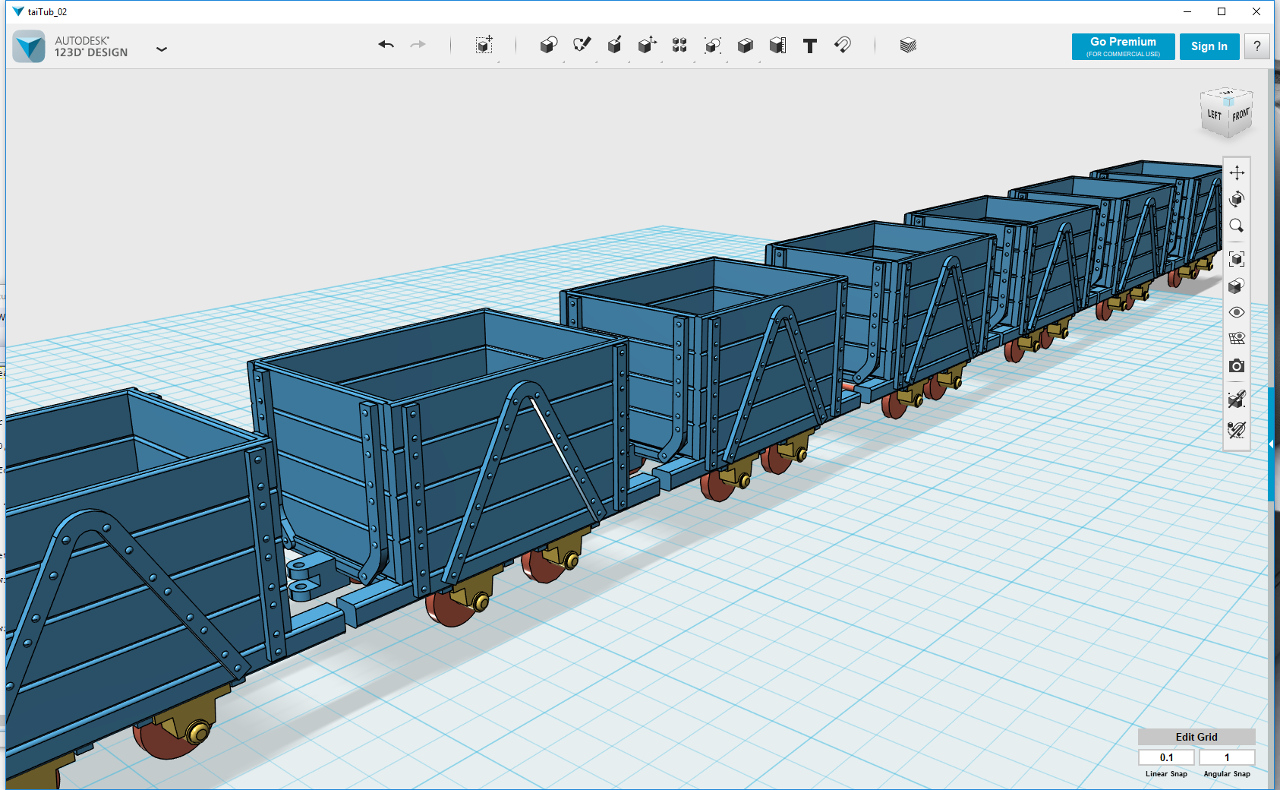Open the Angular Snap 1 dropdown
This screenshot has width=1280, height=790.
tap(1227, 758)
